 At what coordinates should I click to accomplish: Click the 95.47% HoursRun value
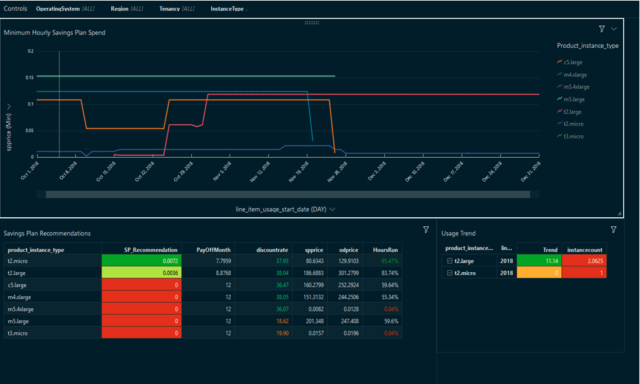pyautogui.click(x=390, y=261)
